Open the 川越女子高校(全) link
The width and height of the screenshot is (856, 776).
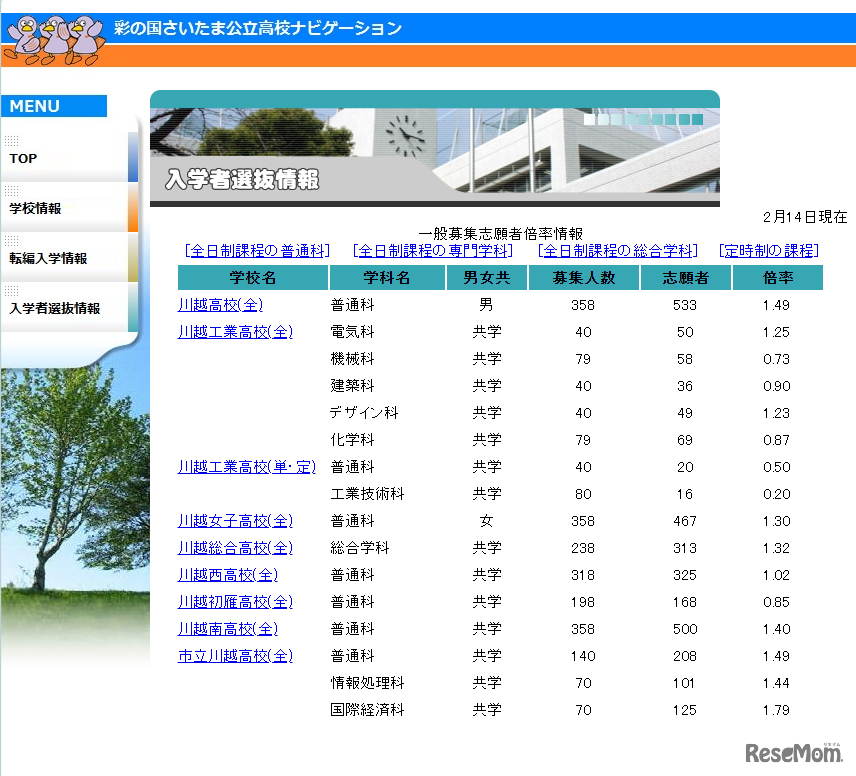click(x=235, y=521)
